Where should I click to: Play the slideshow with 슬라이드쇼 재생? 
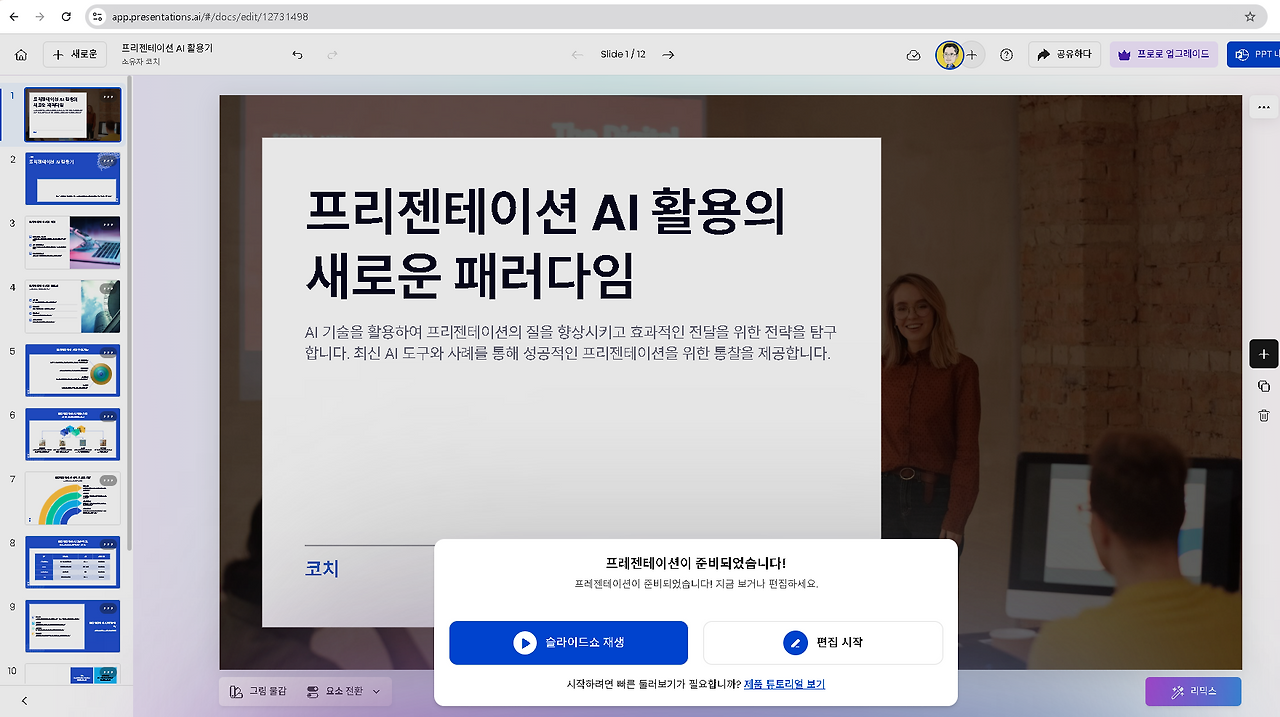click(x=568, y=643)
